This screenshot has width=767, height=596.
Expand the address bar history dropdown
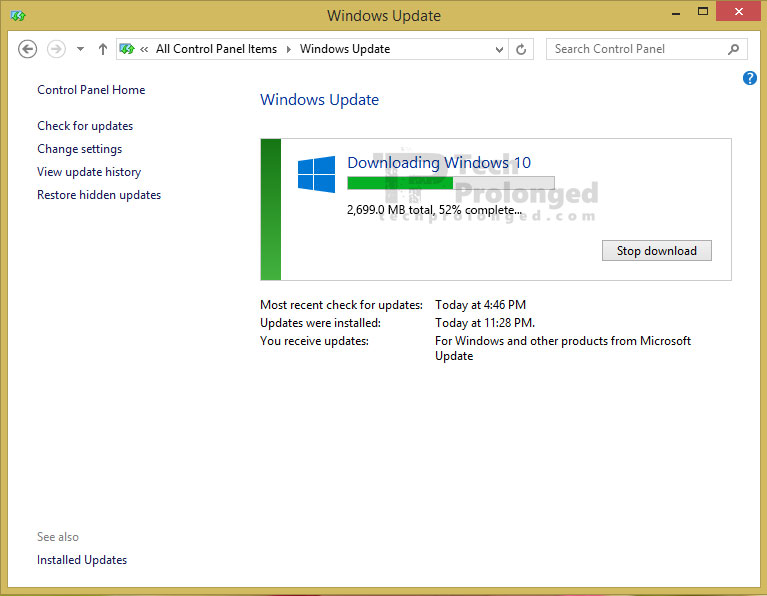pyautogui.click(x=499, y=49)
